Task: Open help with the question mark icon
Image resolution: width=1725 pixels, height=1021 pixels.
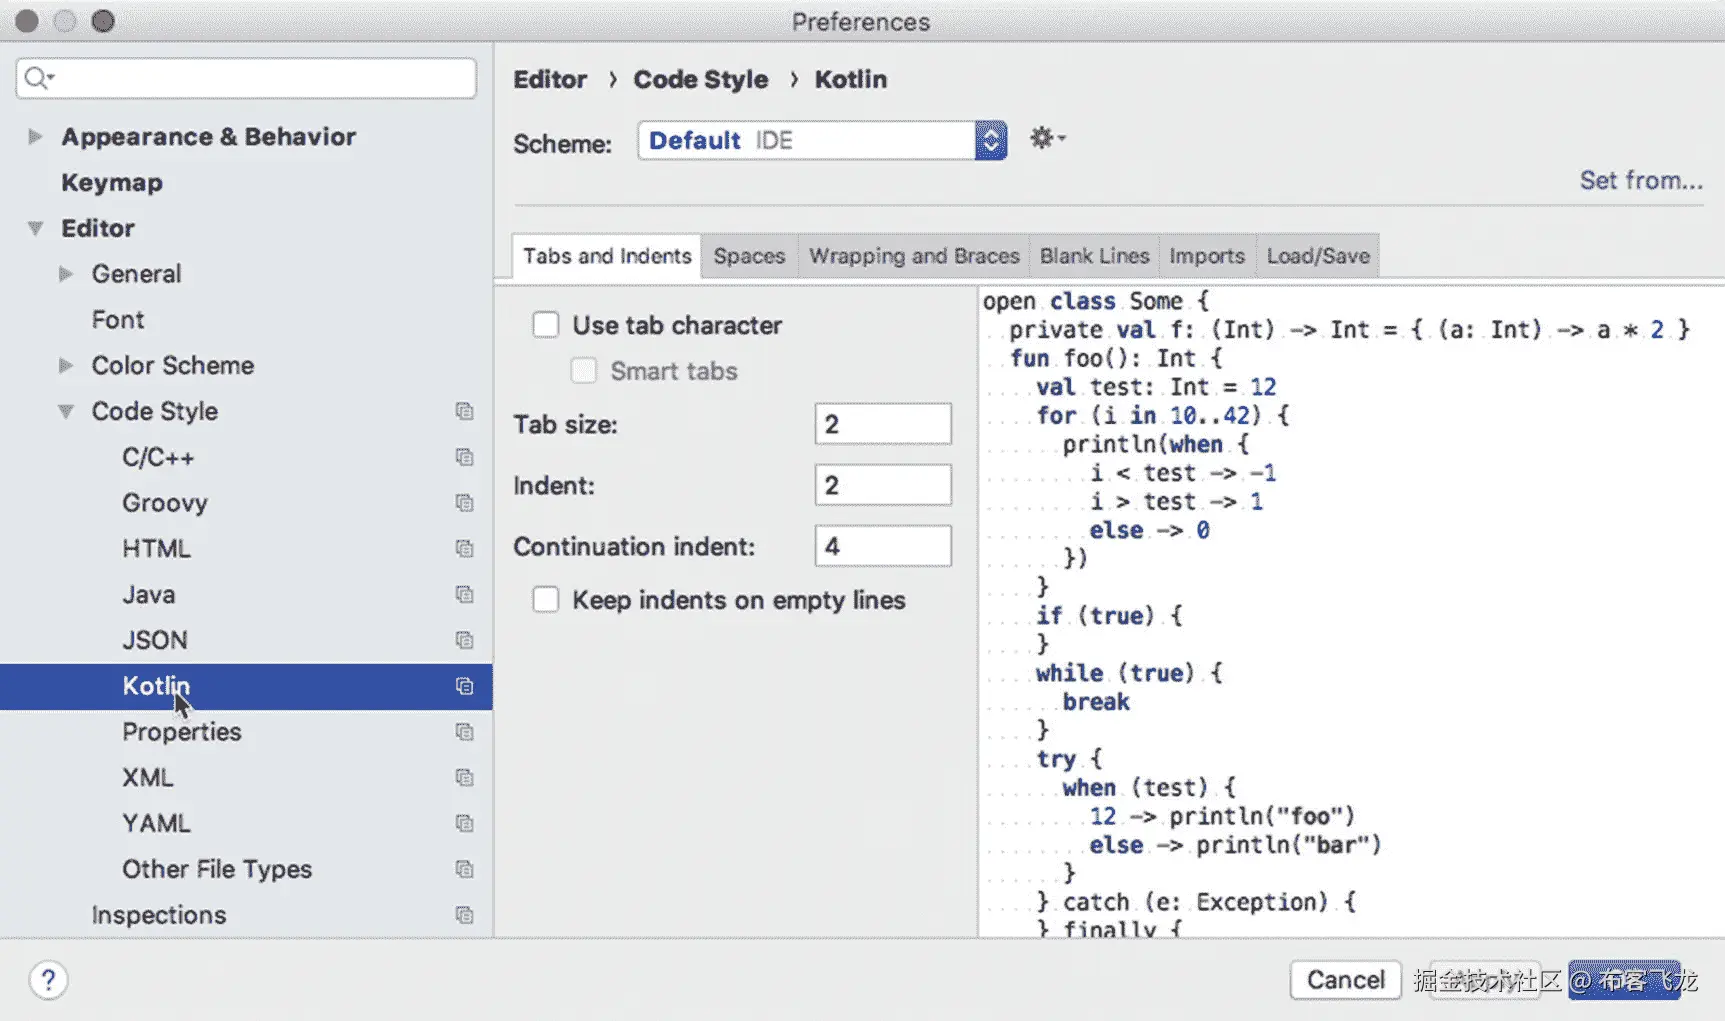Action: click(48, 980)
